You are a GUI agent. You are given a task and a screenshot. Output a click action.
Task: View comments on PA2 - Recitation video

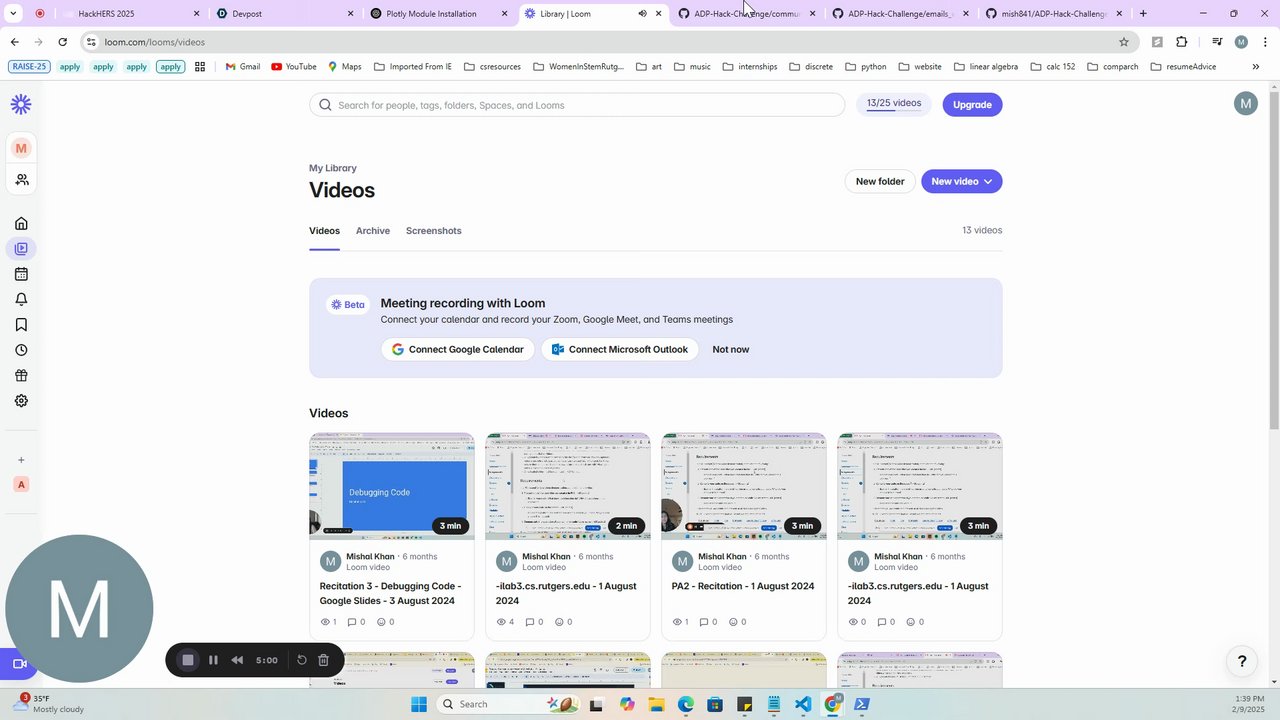[708, 622]
